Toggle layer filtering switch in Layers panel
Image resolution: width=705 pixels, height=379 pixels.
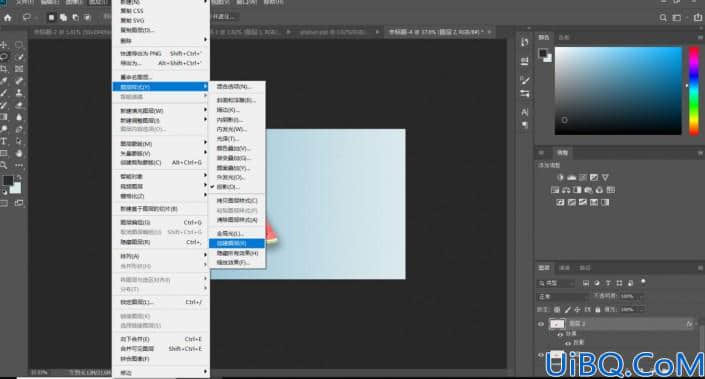pos(643,282)
